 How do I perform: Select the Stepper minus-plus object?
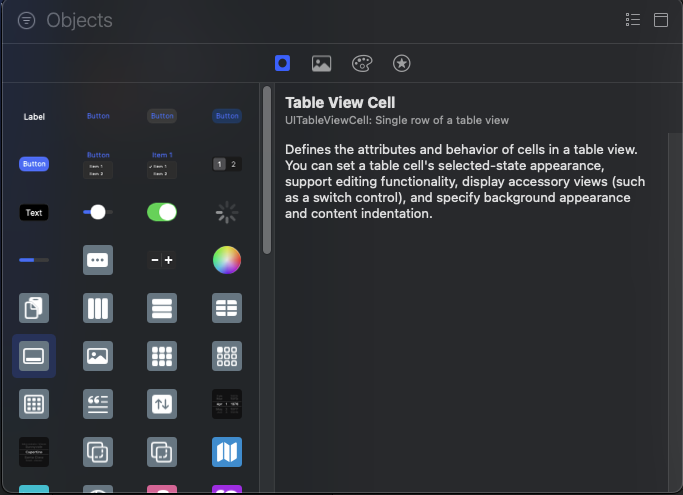[x=162, y=260]
